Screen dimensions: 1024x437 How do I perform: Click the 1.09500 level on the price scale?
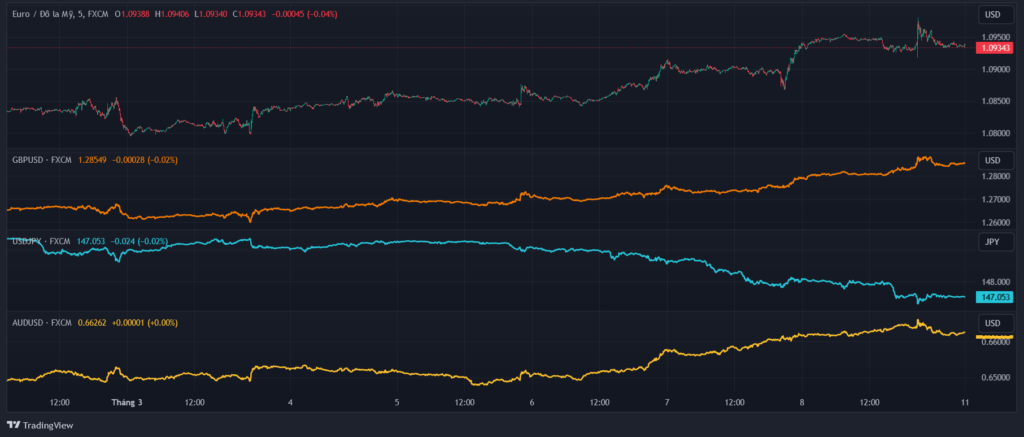pos(995,37)
